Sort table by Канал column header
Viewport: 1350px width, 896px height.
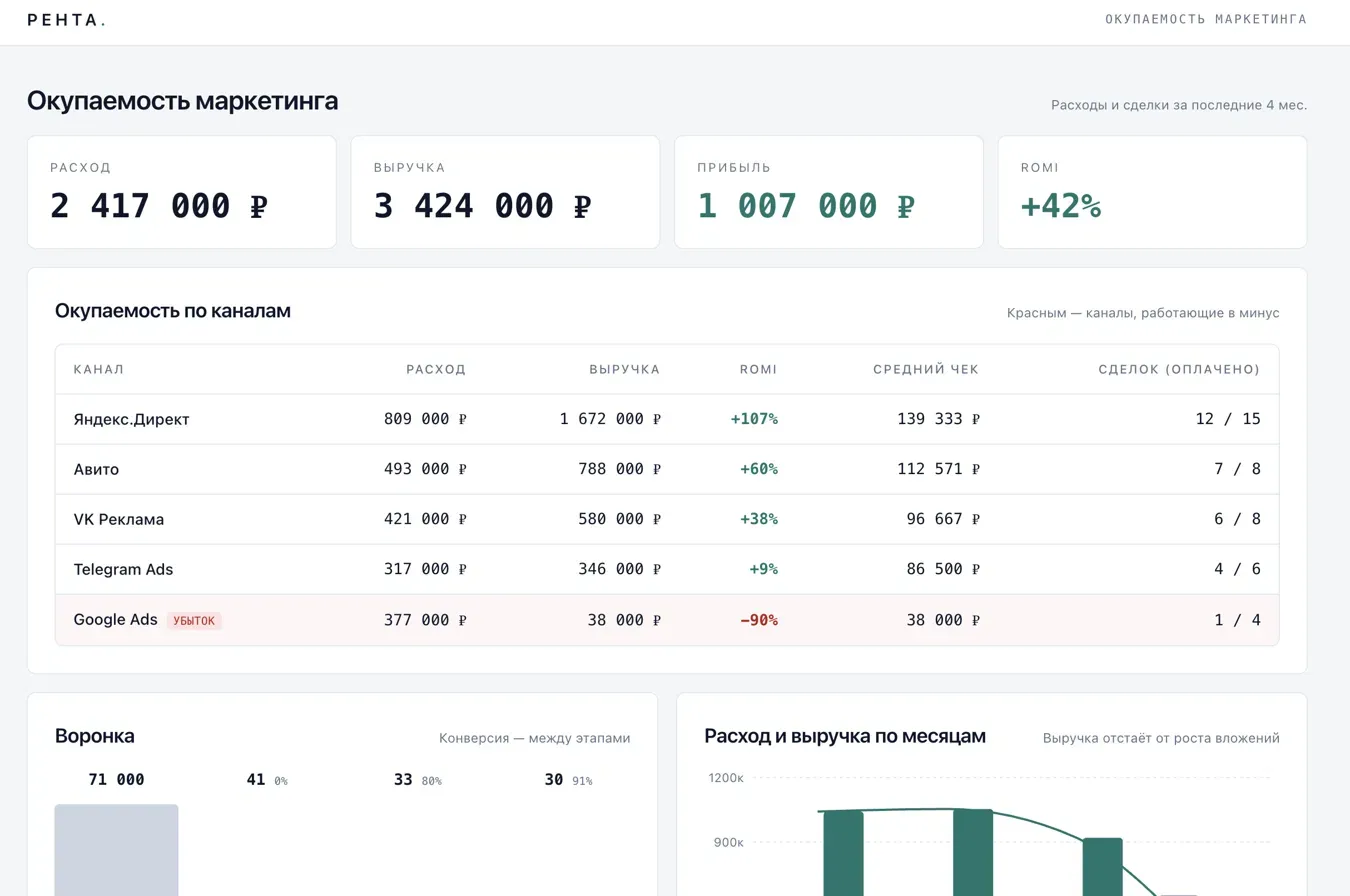pos(99,369)
